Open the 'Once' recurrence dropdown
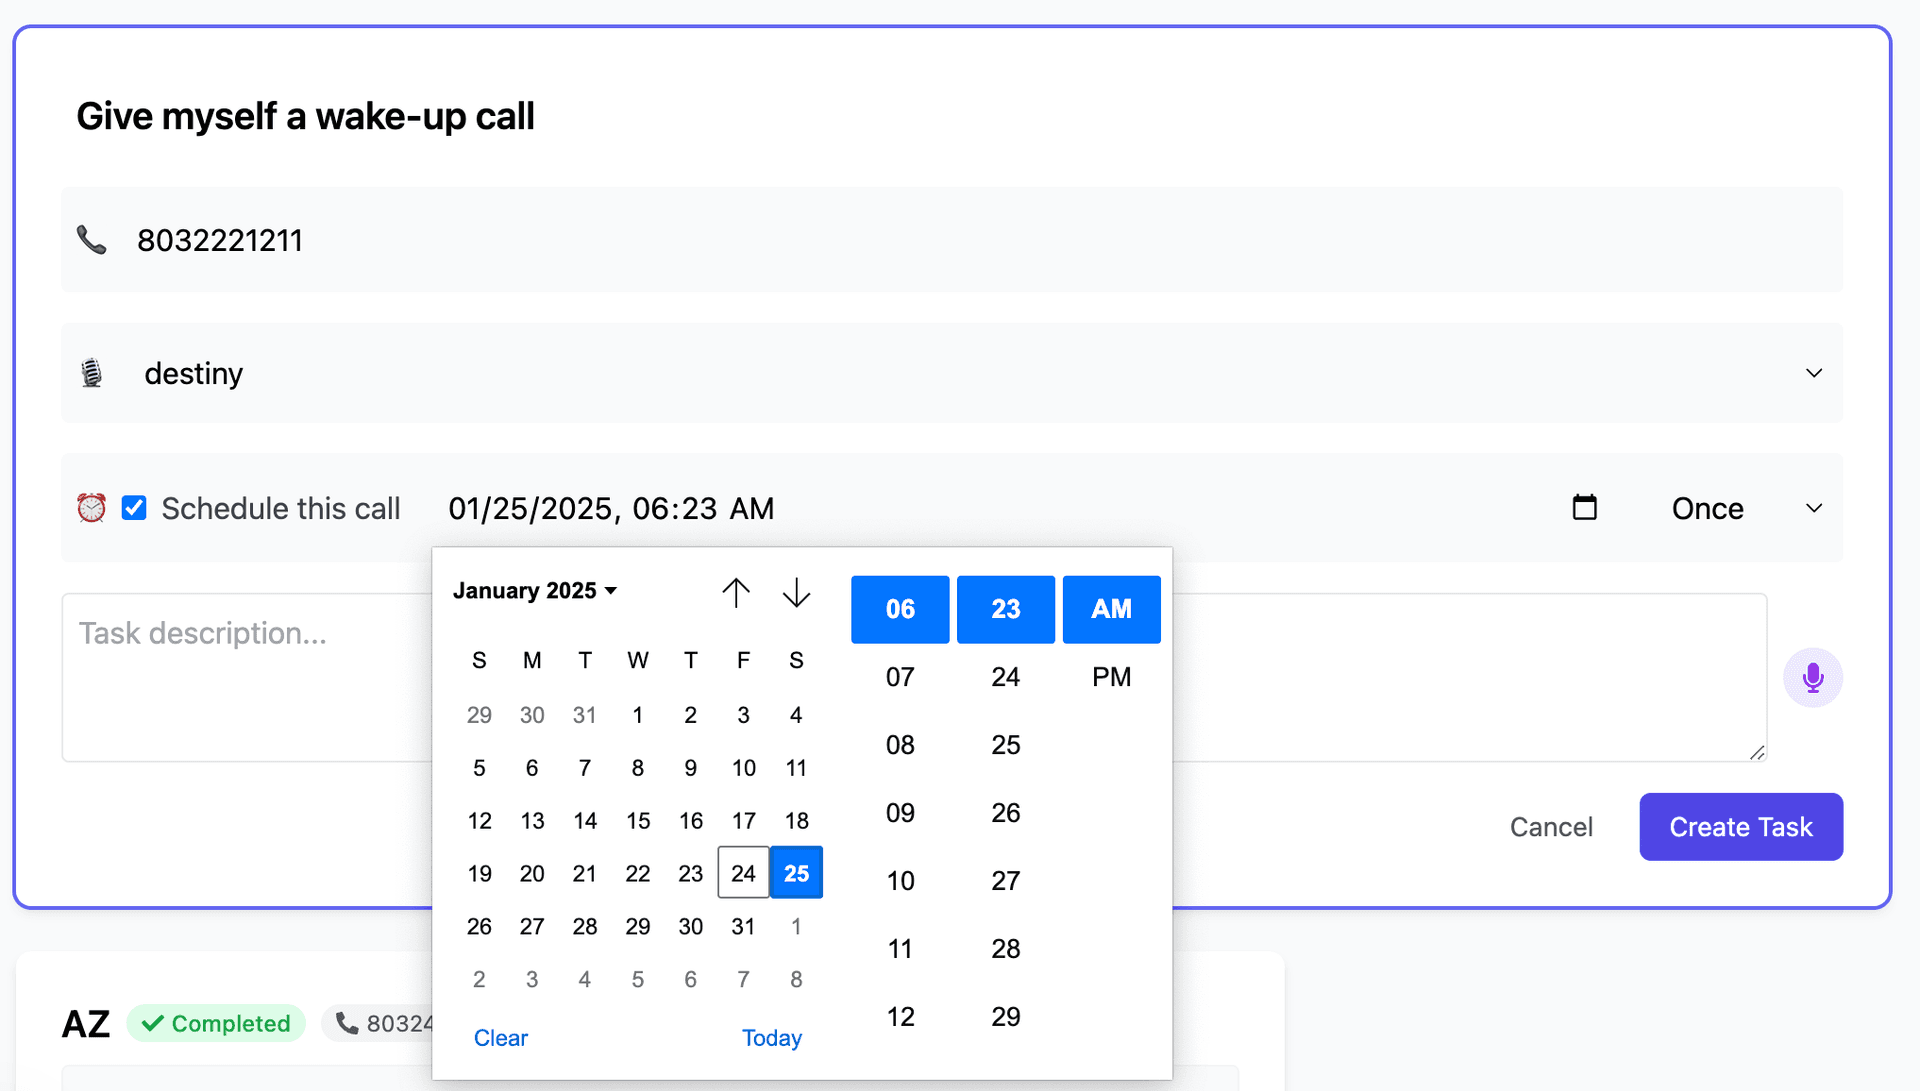The height and width of the screenshot is (1091, 1920). pos(1741,508)
